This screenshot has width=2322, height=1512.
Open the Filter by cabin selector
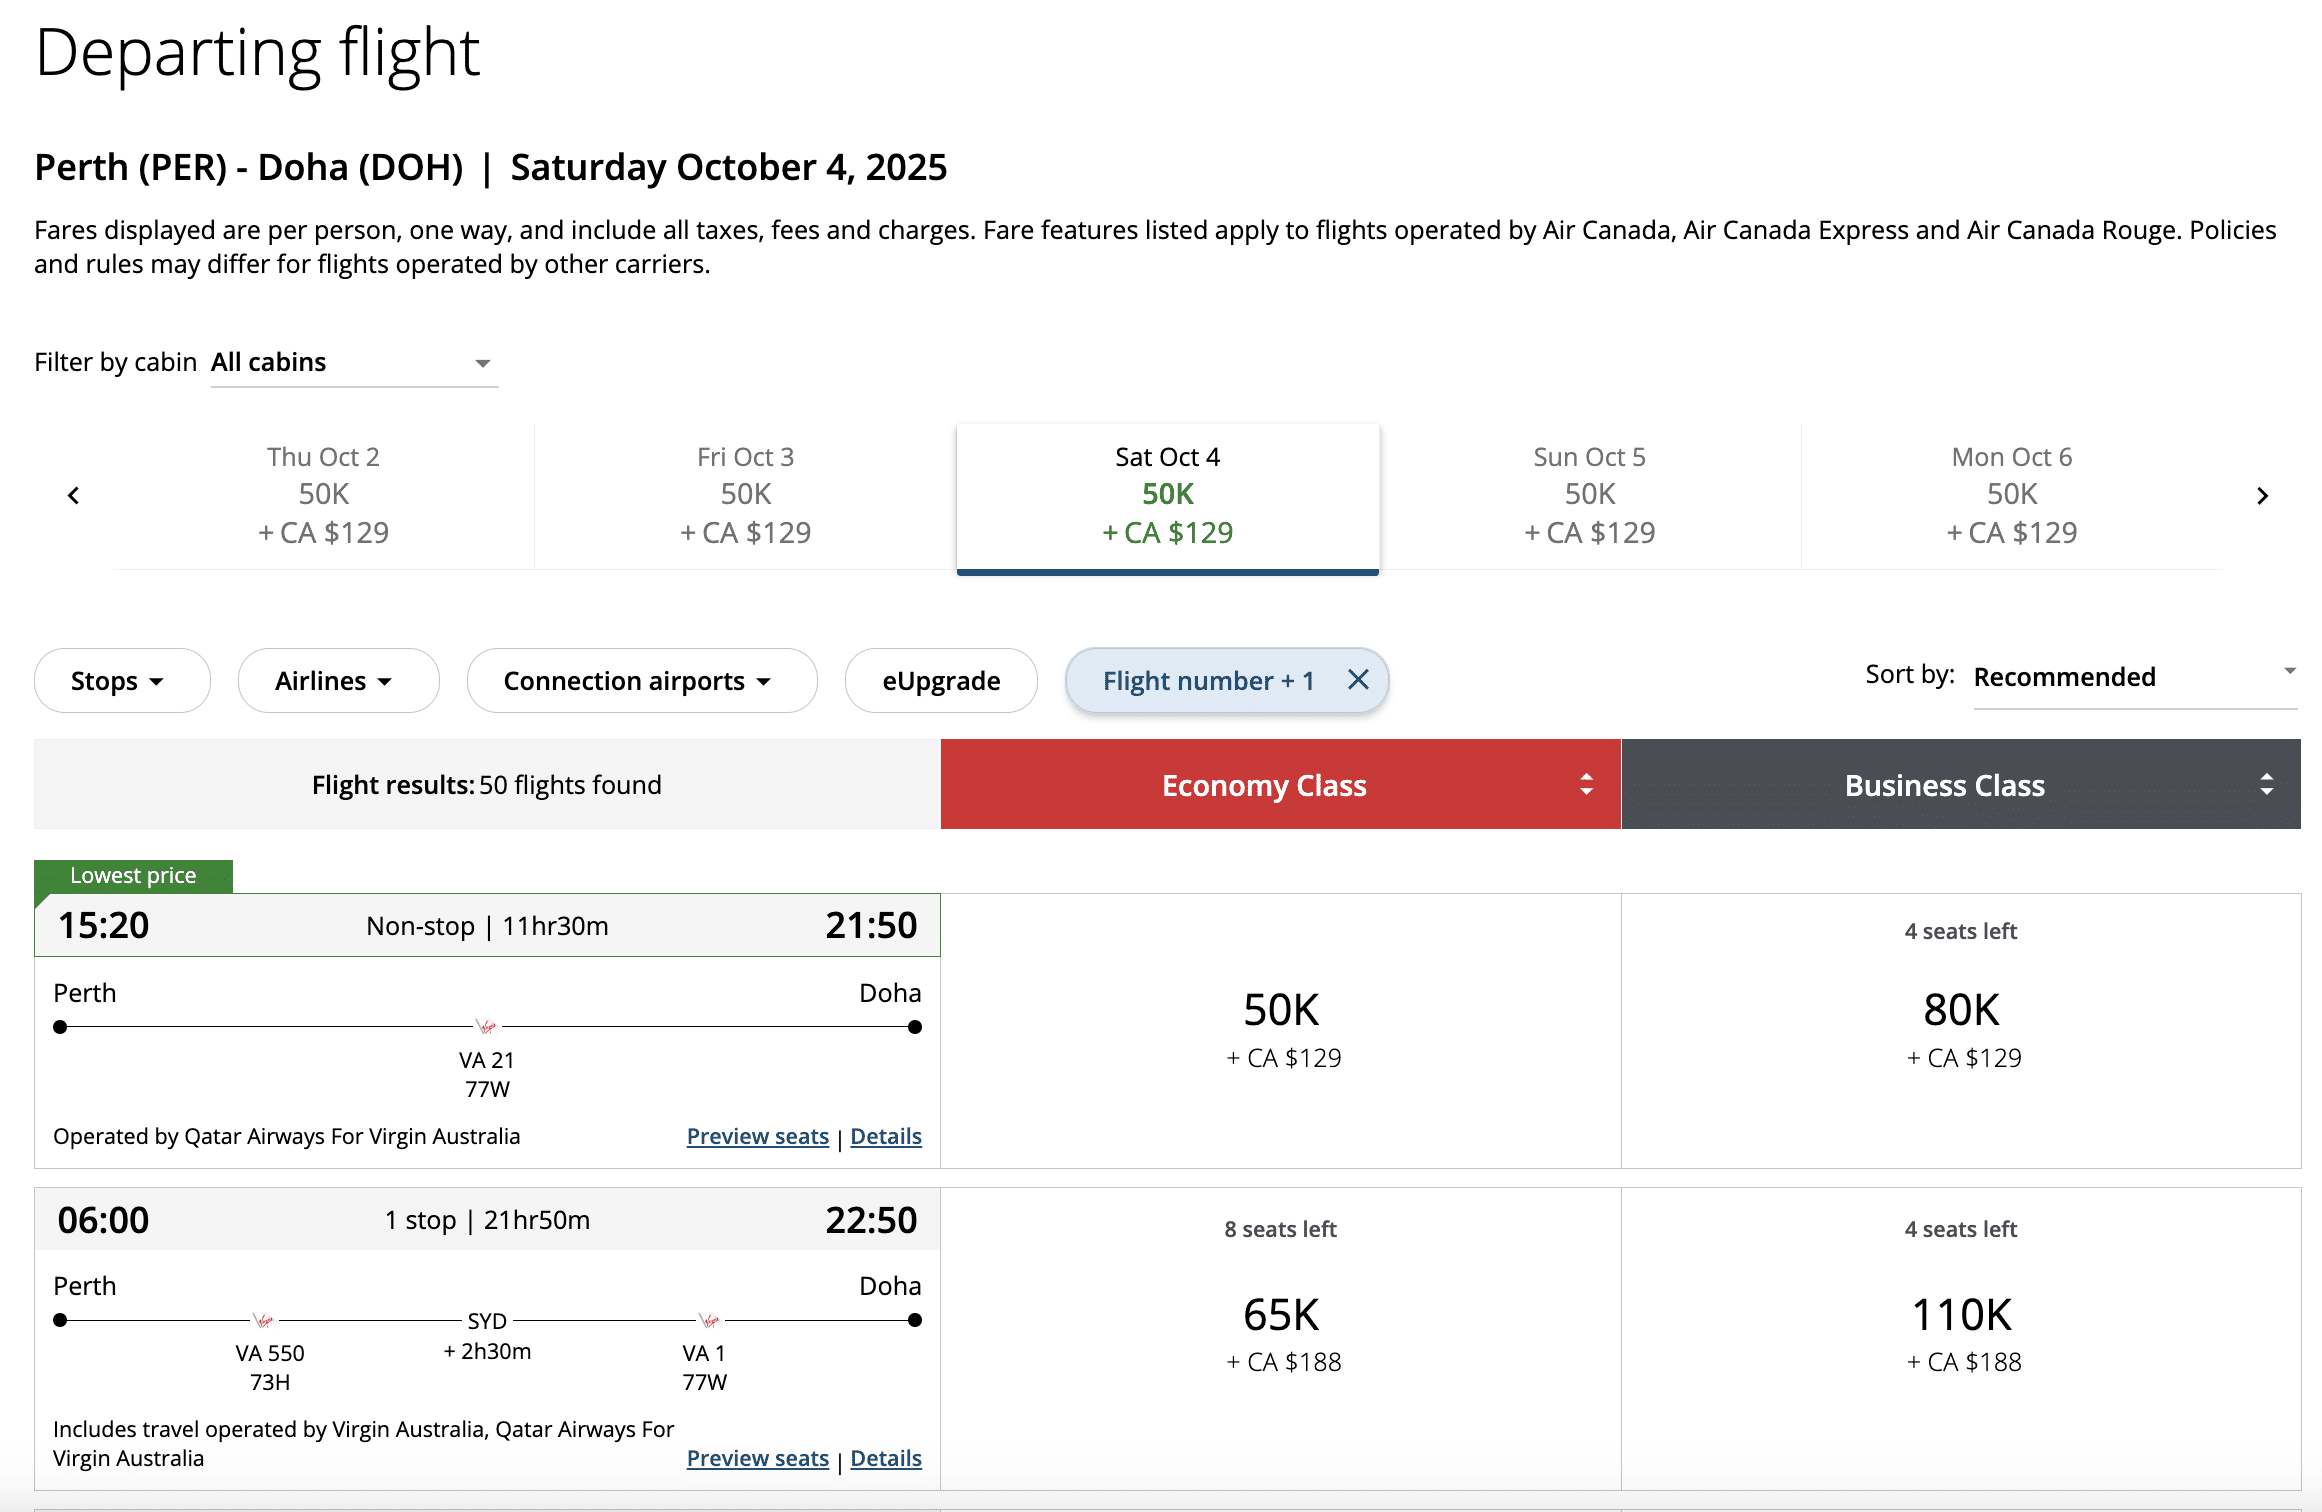pos(353,363)
